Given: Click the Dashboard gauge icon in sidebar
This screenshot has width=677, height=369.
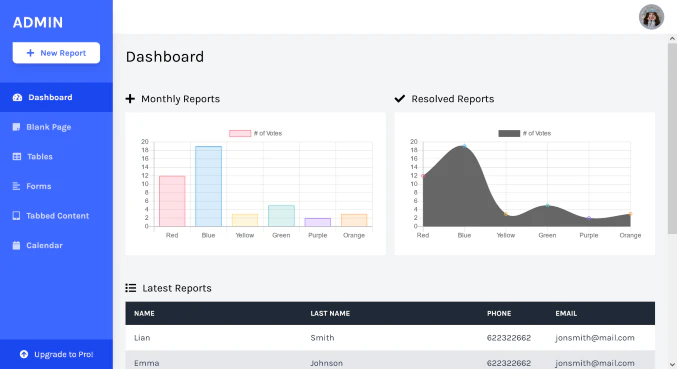Looking at the screenshot, I should (17, 97).
